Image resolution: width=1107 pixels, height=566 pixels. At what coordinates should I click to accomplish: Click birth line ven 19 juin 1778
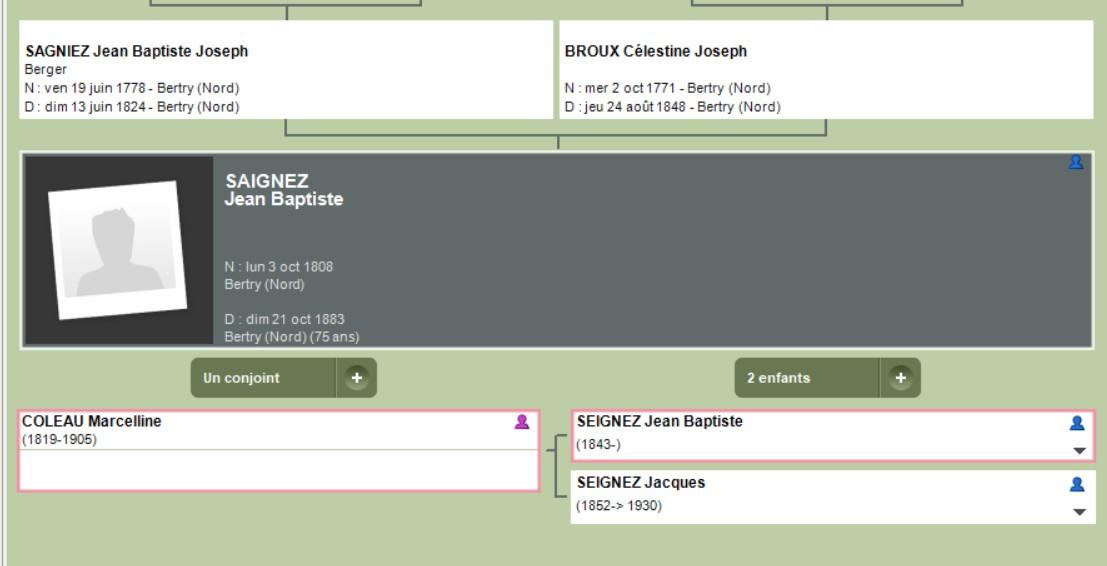(132, 88)
